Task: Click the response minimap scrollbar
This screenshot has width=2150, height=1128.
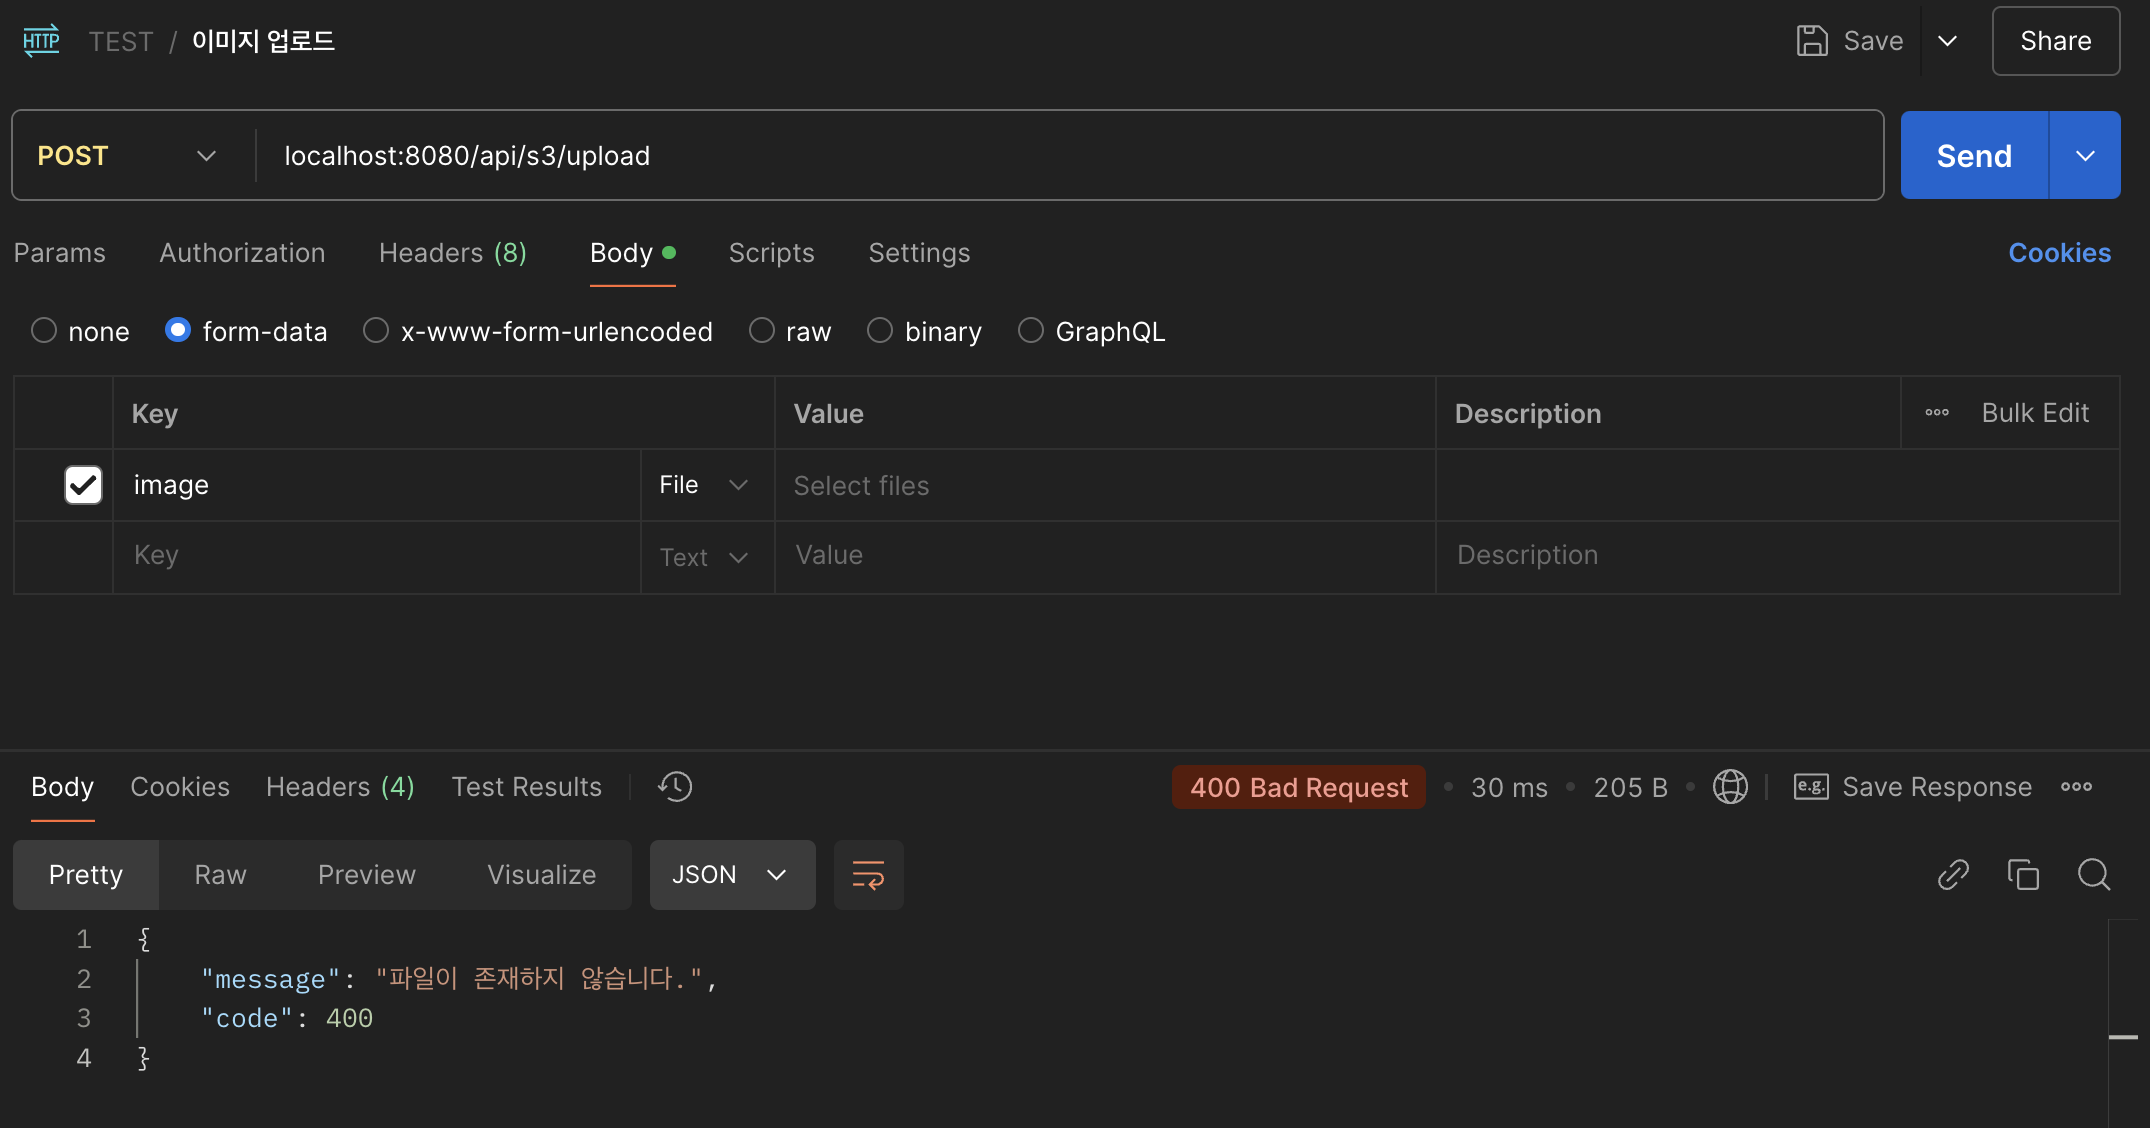Action: tap(2123, 1036)
